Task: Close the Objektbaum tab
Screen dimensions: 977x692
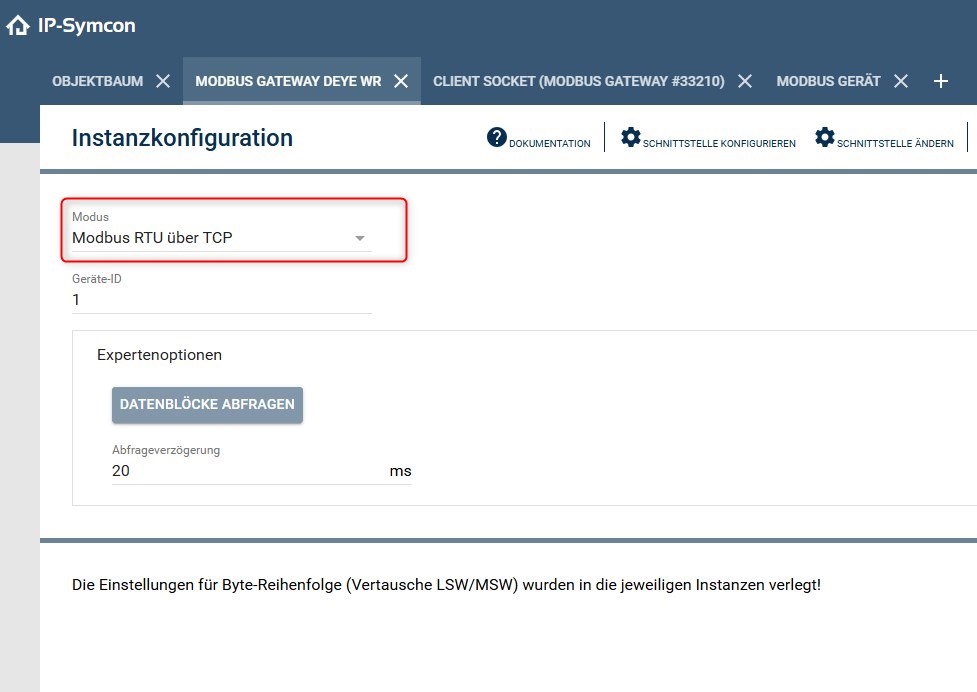Action: (163, 81)
